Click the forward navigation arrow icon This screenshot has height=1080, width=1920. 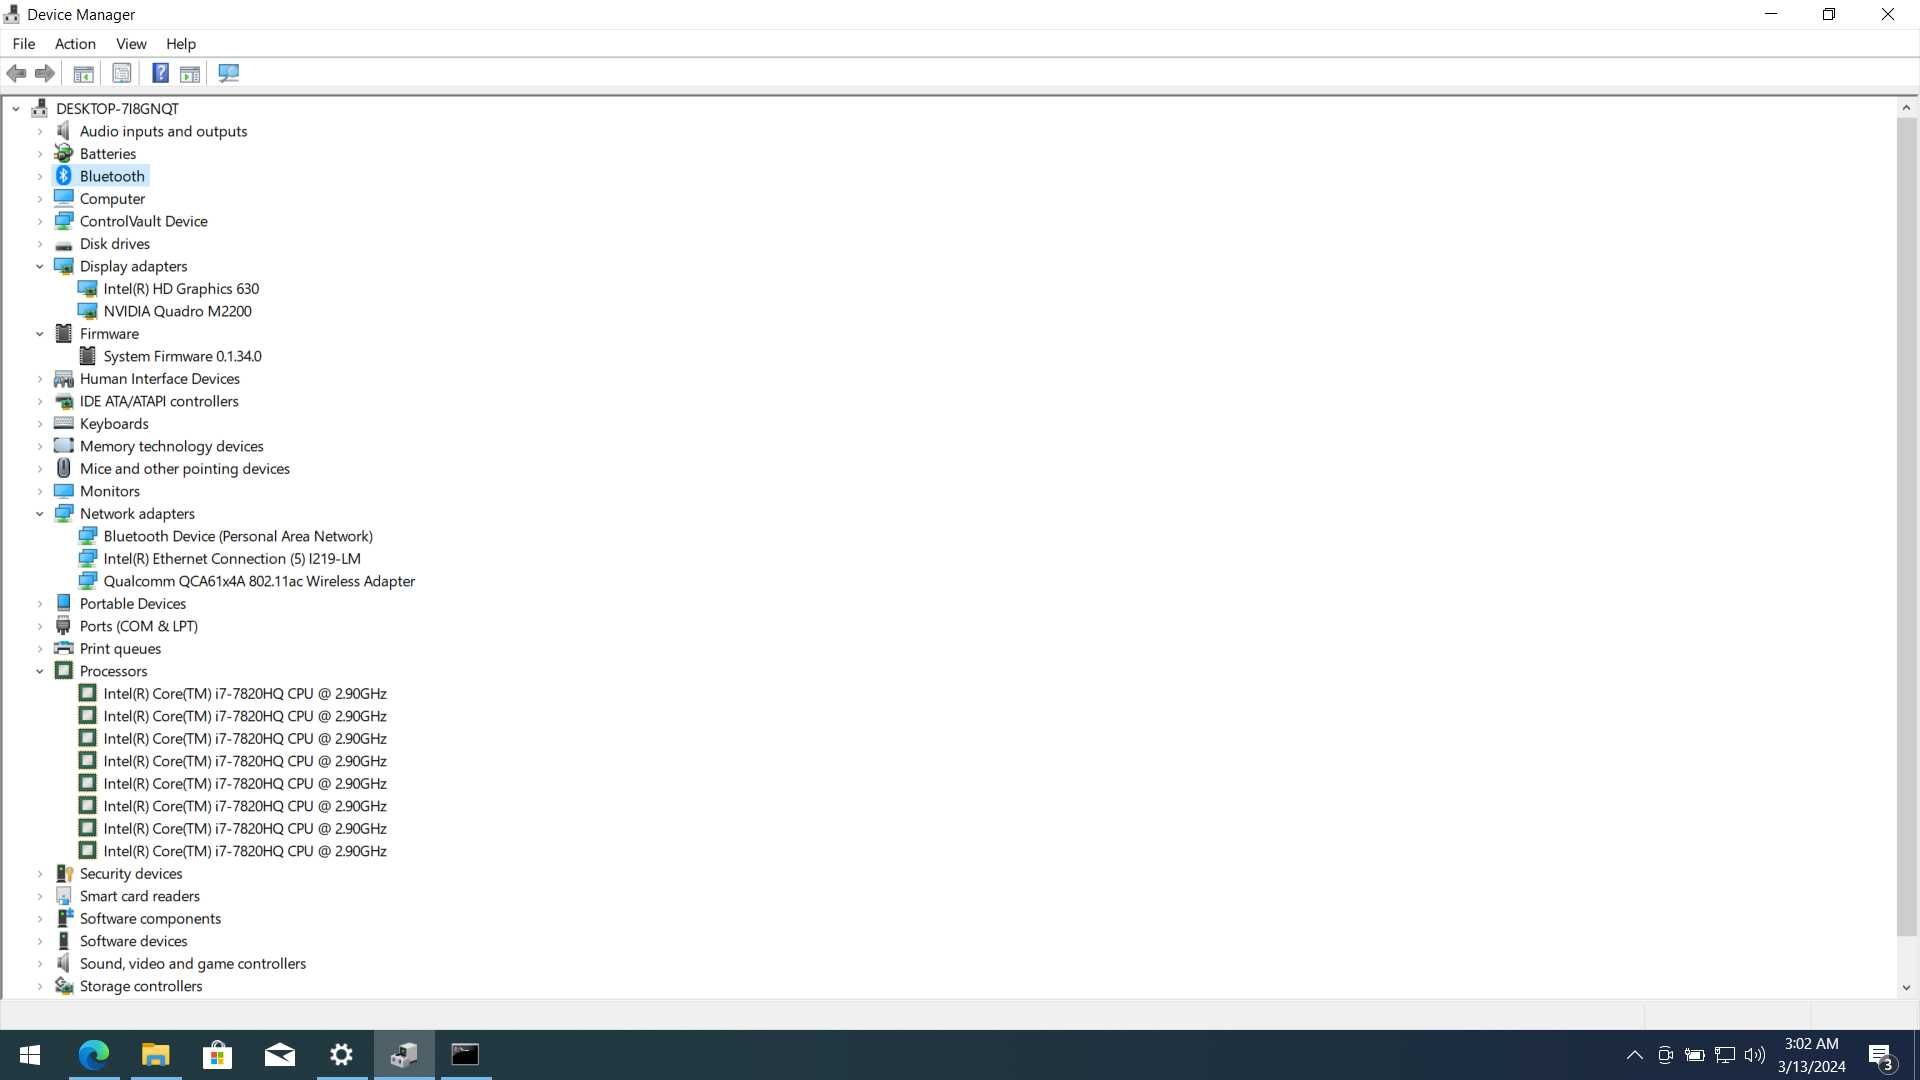pos(45,73)
